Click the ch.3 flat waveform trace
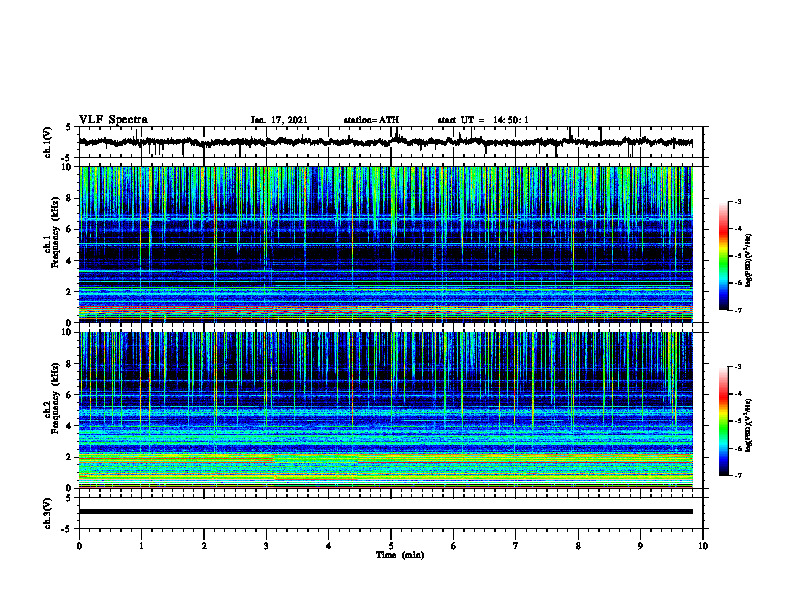Viewport: 792px width, 612px height. click(385, 512)
